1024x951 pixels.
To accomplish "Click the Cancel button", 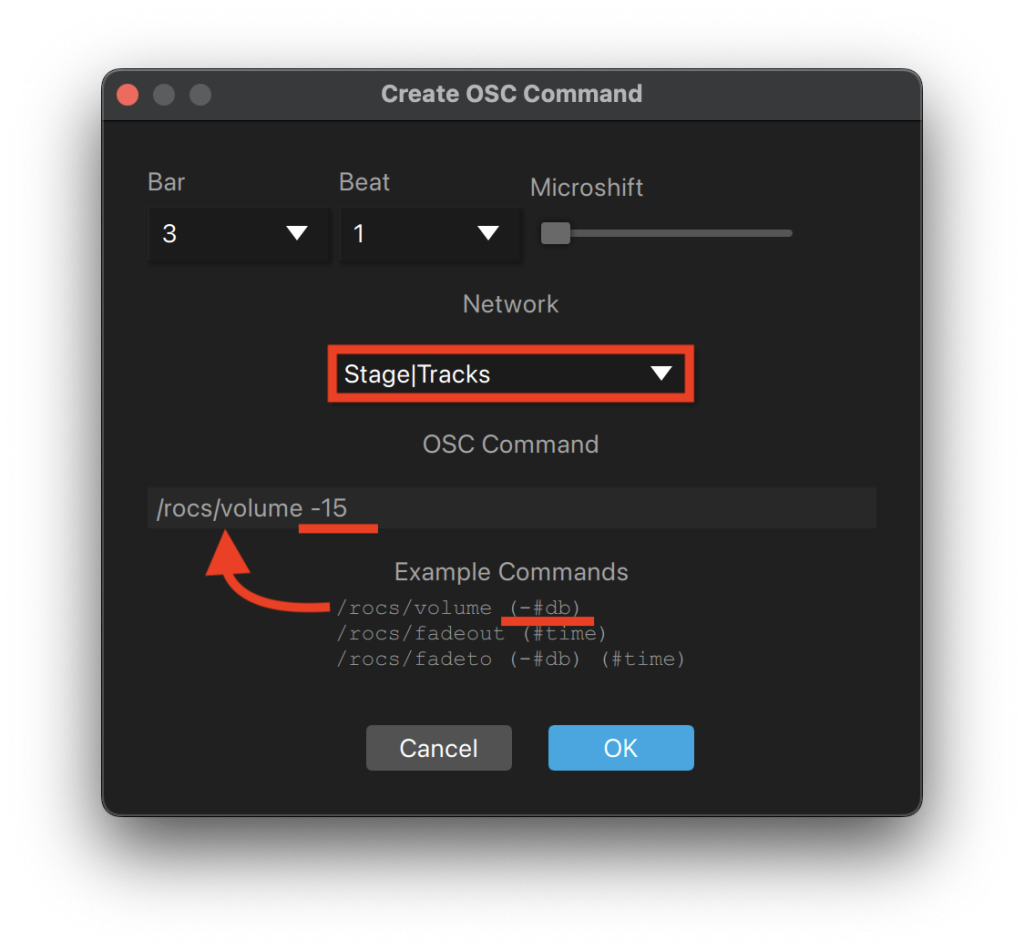I will click(439, 748).
